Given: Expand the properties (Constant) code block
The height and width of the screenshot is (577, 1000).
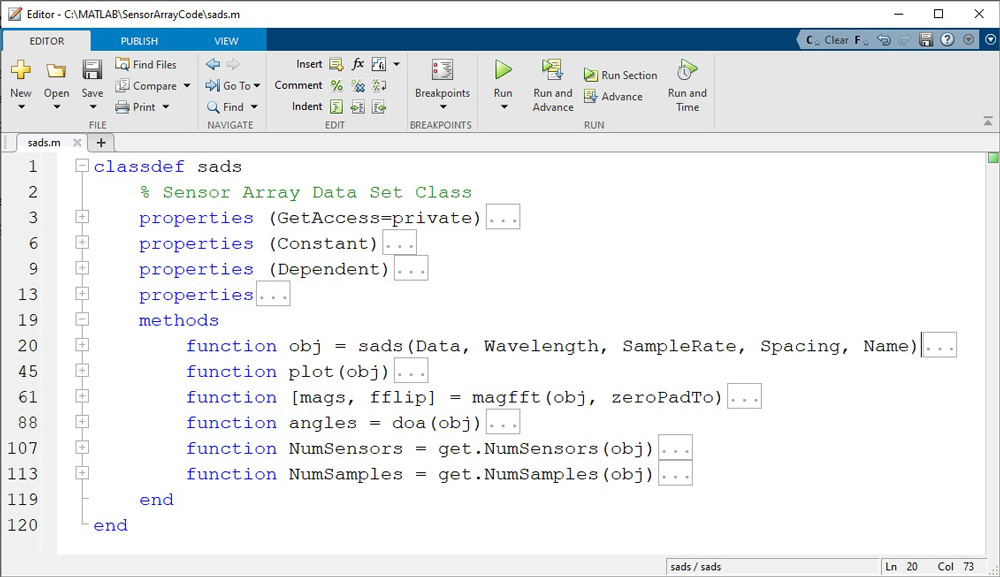Looking at the screenshot, I should [x=81, y=243].
